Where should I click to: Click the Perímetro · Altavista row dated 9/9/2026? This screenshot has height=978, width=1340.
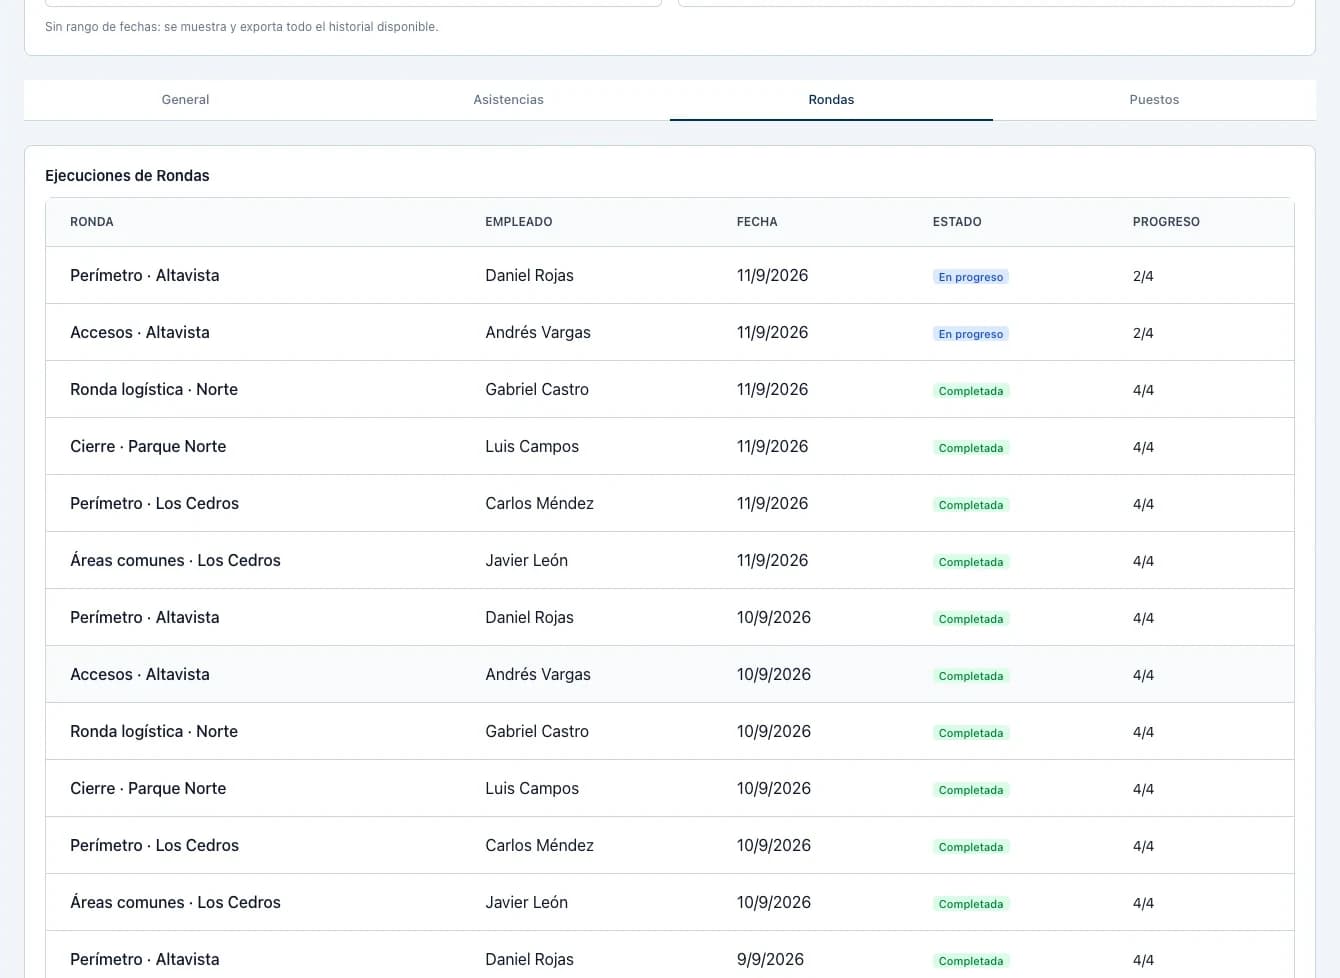tap(670, 956)
